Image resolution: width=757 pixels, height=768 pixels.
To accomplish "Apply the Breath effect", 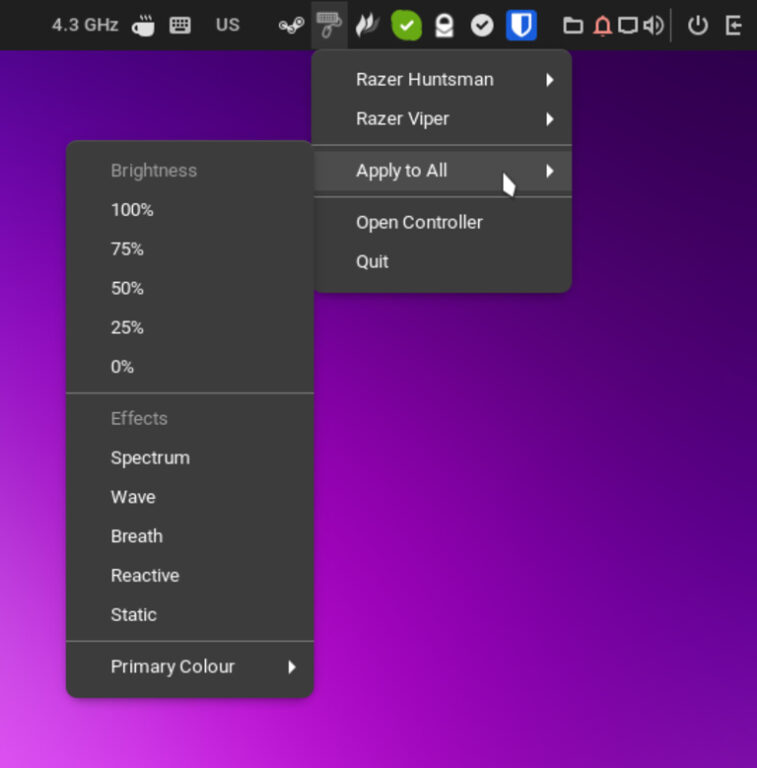I will (x=190, y=536).
